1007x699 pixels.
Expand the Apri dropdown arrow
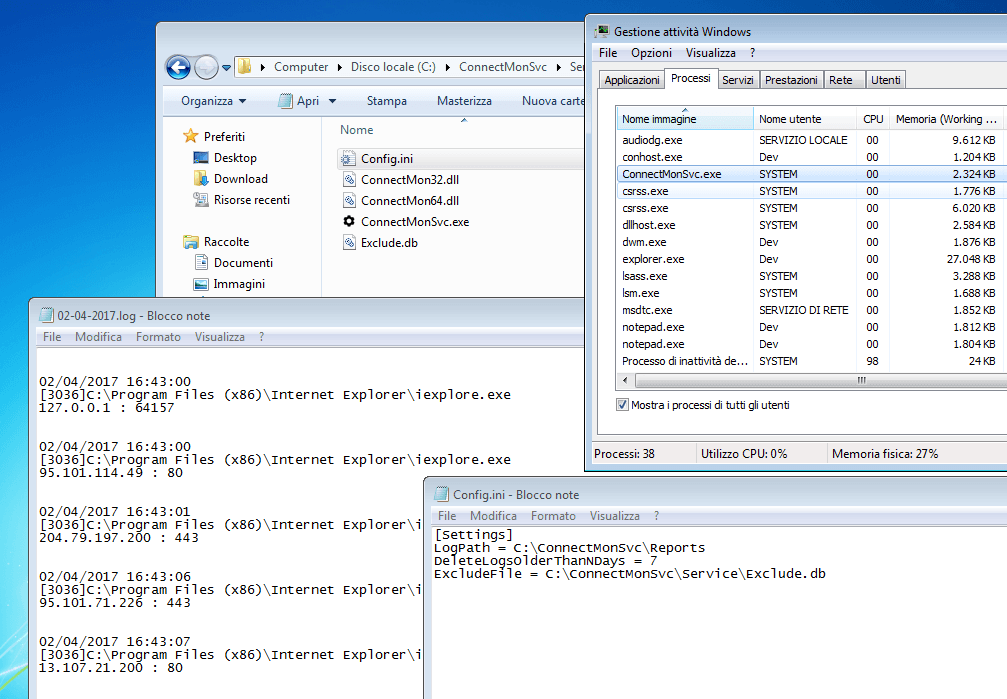pos(332,101)
